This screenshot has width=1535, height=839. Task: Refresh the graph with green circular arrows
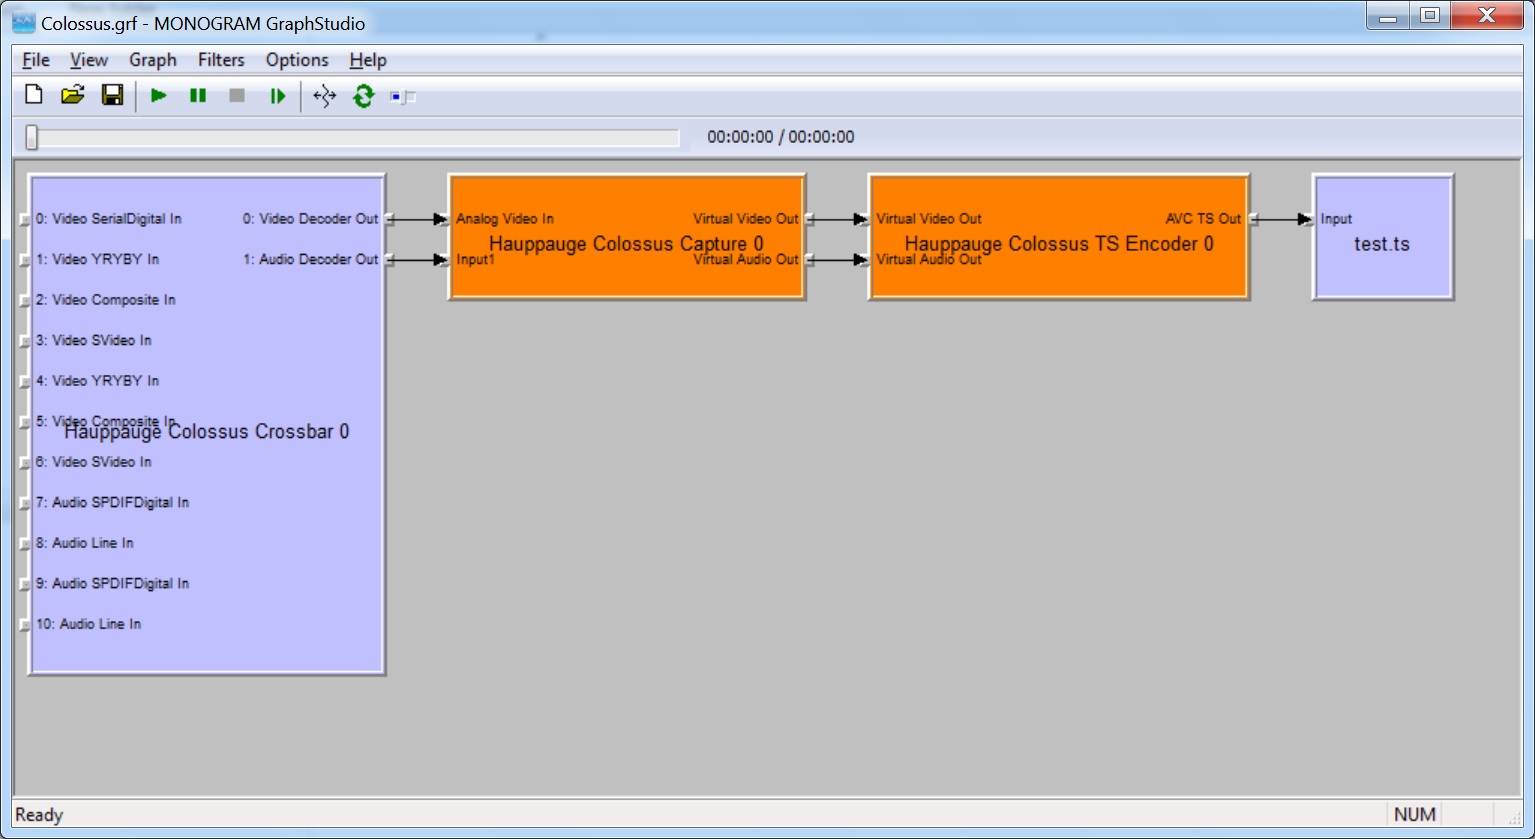(x=363, y=96)
